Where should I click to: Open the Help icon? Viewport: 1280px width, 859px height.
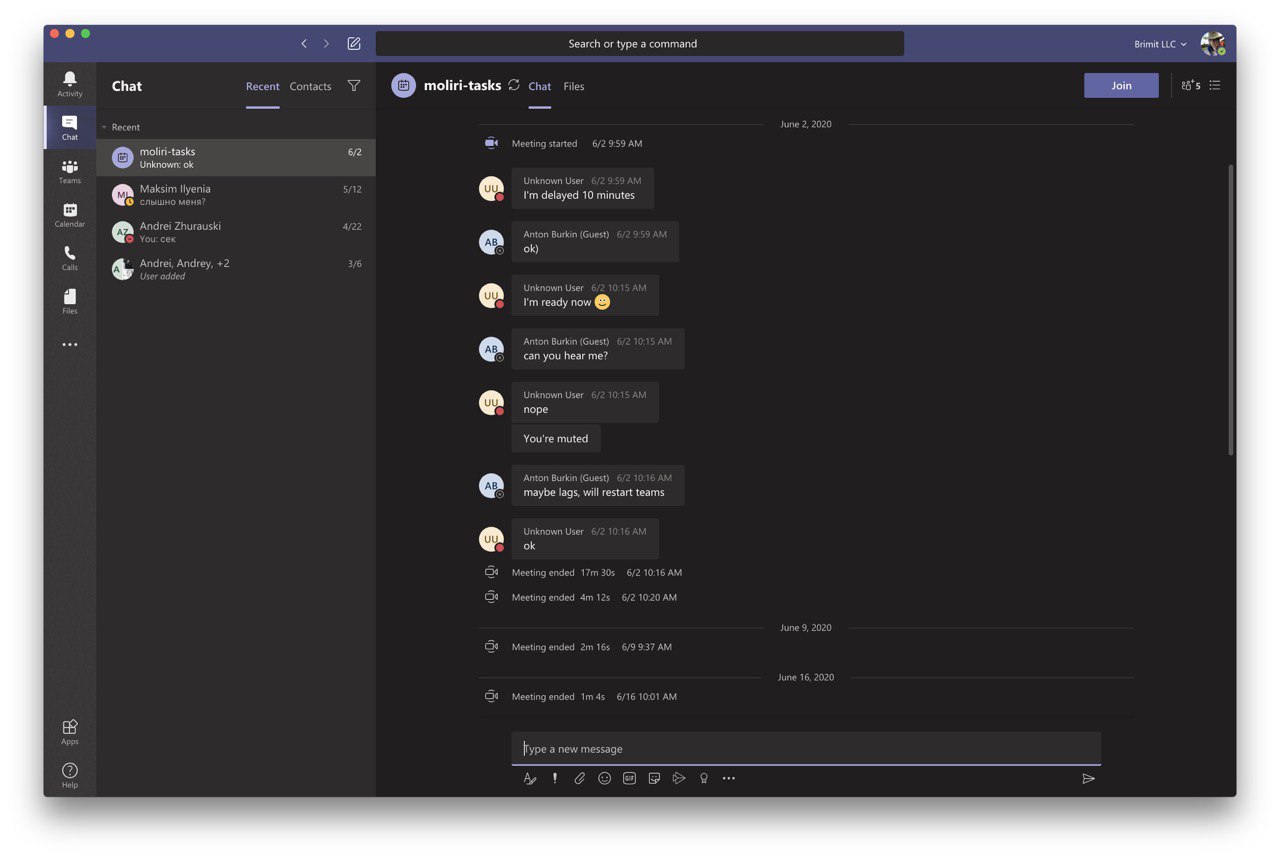point(70,775)
